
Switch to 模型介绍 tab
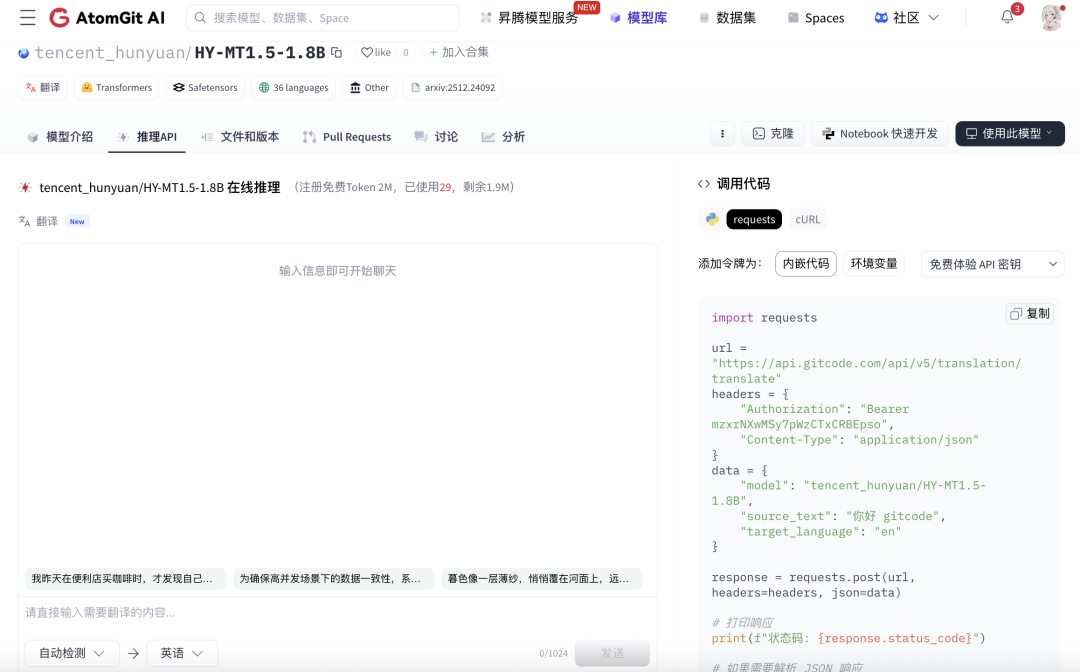pos(60,137)
